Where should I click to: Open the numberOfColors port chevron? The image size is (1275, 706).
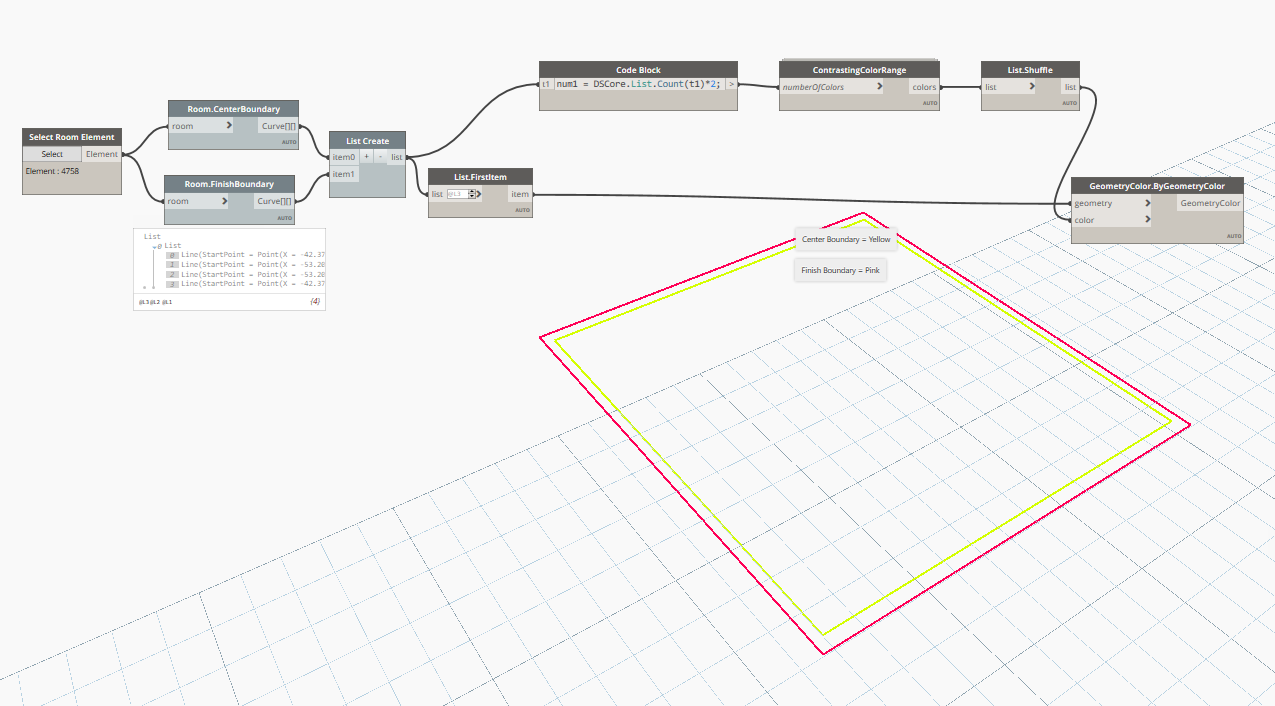coord(879,87)
